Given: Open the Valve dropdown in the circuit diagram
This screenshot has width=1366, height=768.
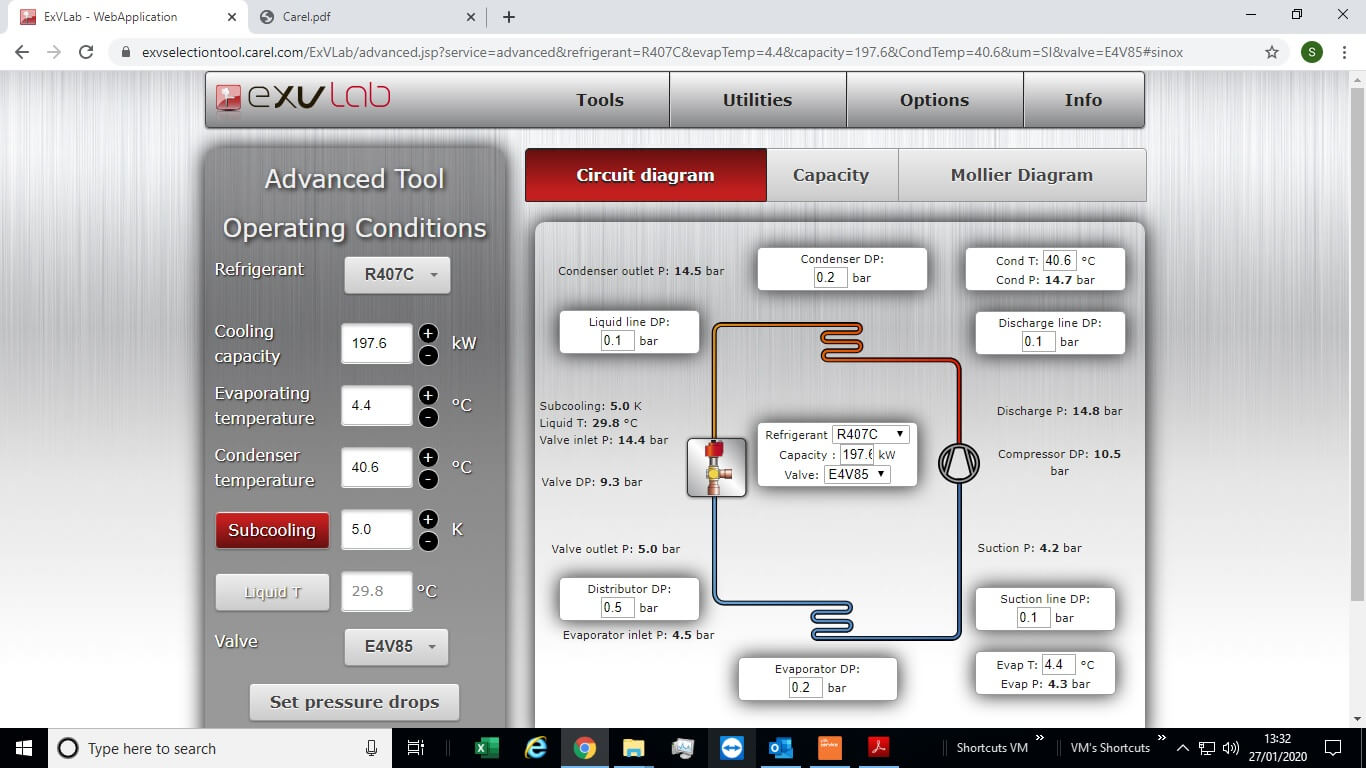Looking at the screenshot, I should pos(856,474).
